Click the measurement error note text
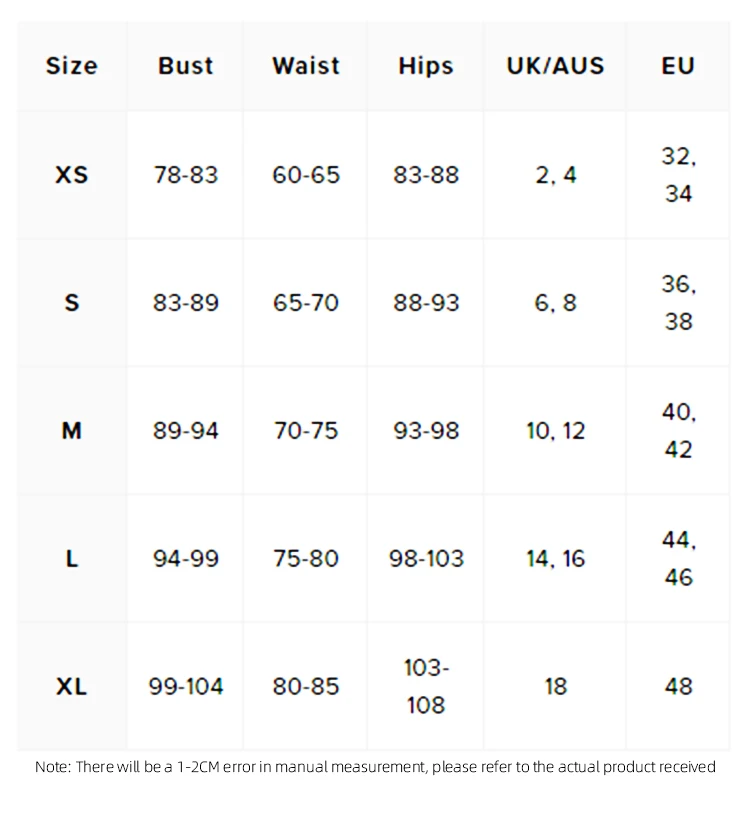The height and width of the screenshot is (813, 750). coord(375,767)
